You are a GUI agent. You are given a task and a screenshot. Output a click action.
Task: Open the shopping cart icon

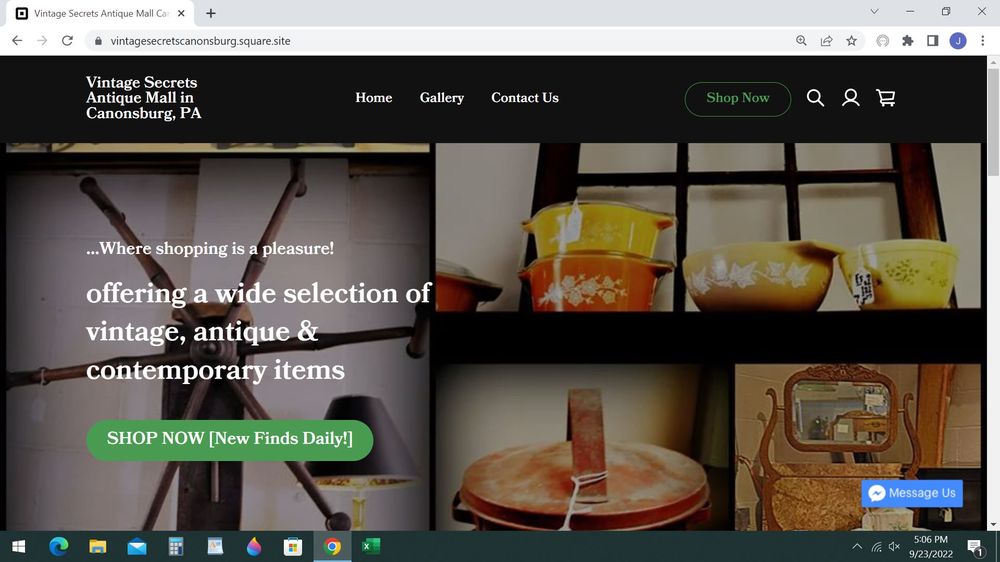tap(885, 98)
